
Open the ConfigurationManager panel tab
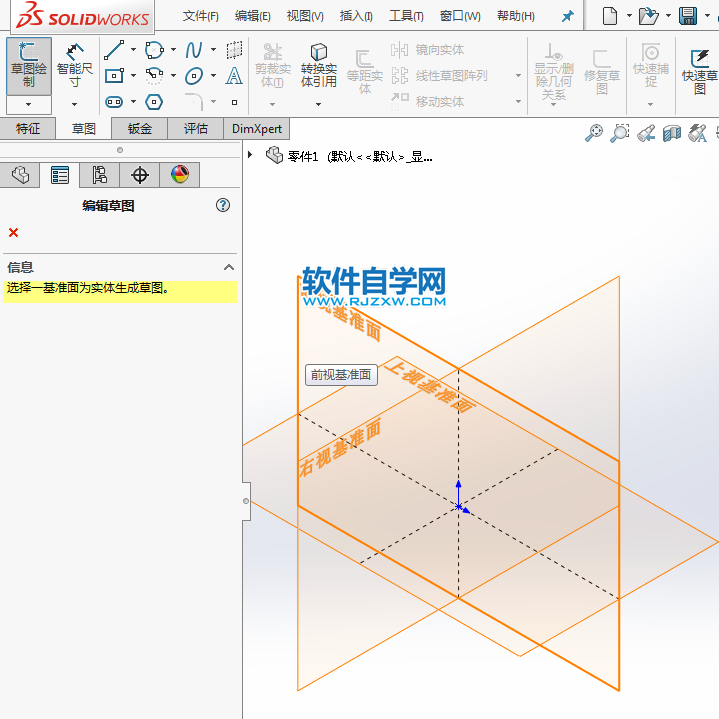(x=100, y=175)
